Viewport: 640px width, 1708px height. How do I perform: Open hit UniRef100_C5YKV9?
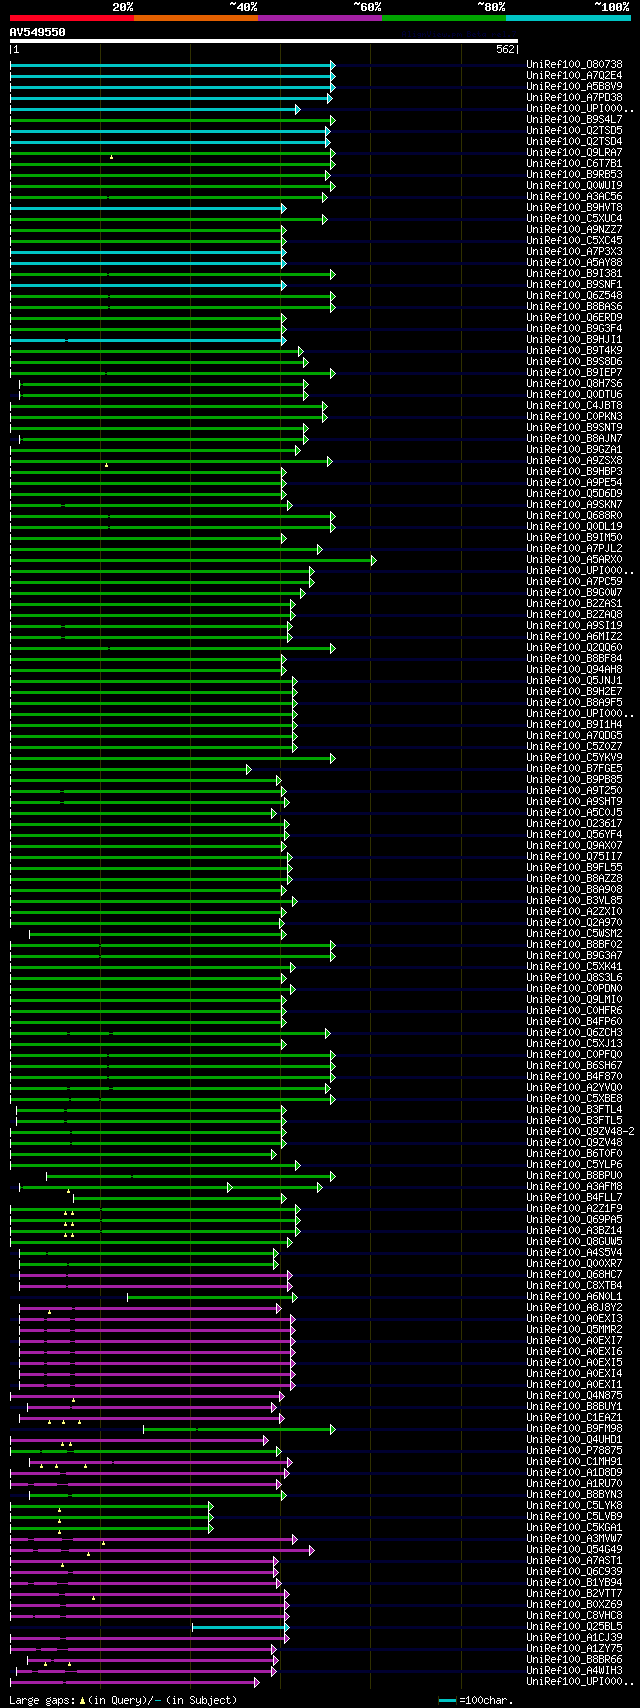tap(574, 758)
